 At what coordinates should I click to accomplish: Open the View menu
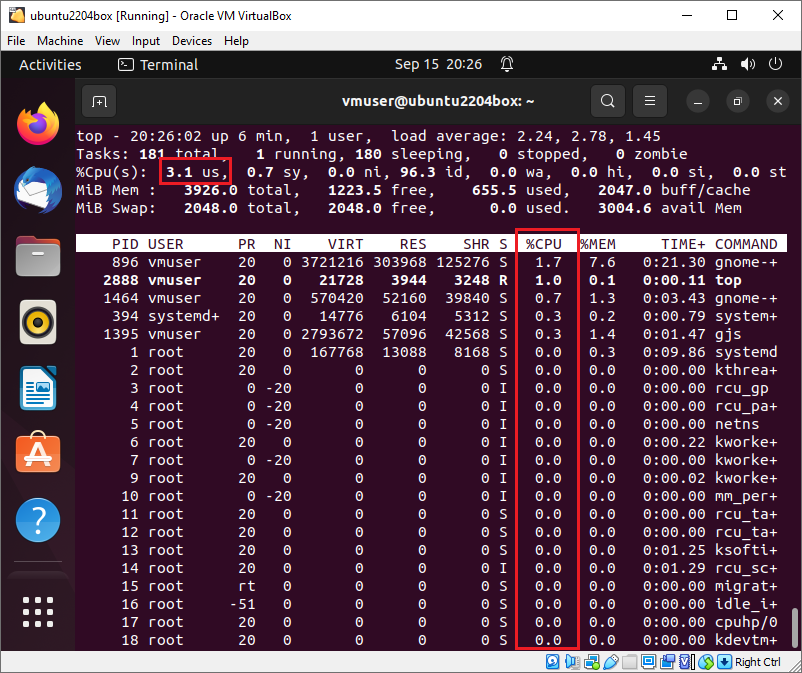[107, 41]
